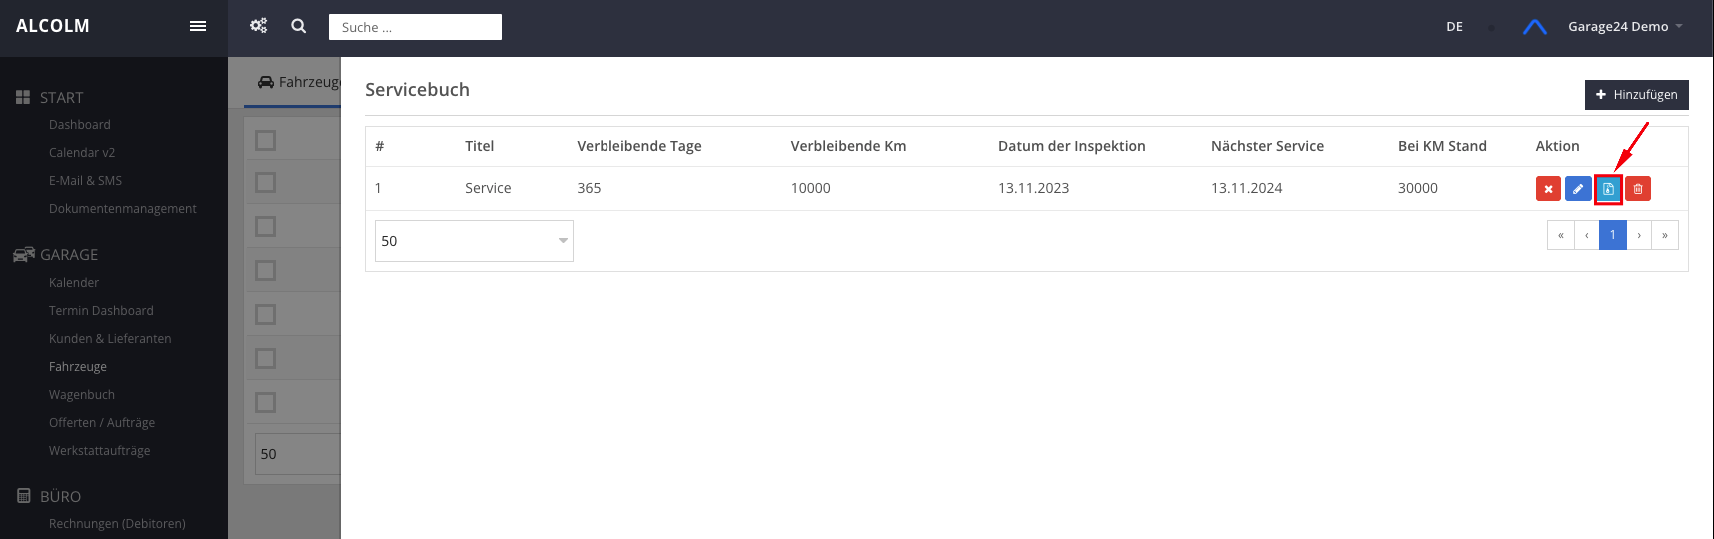Tick the third checkbox in vehicle list
Viewport: 1714px width, 539px height.
(x=266, y=226)
